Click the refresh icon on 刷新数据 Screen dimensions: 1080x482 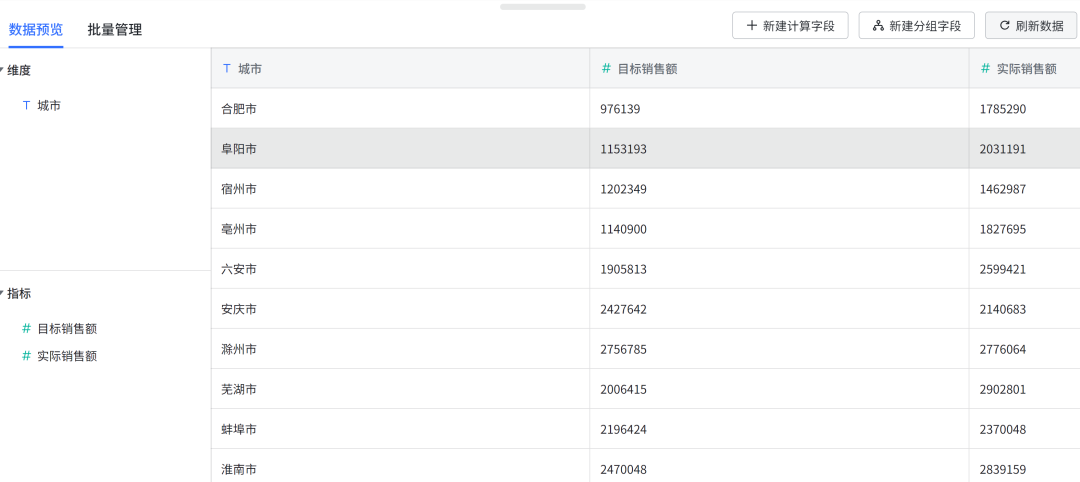[1004, 26]
